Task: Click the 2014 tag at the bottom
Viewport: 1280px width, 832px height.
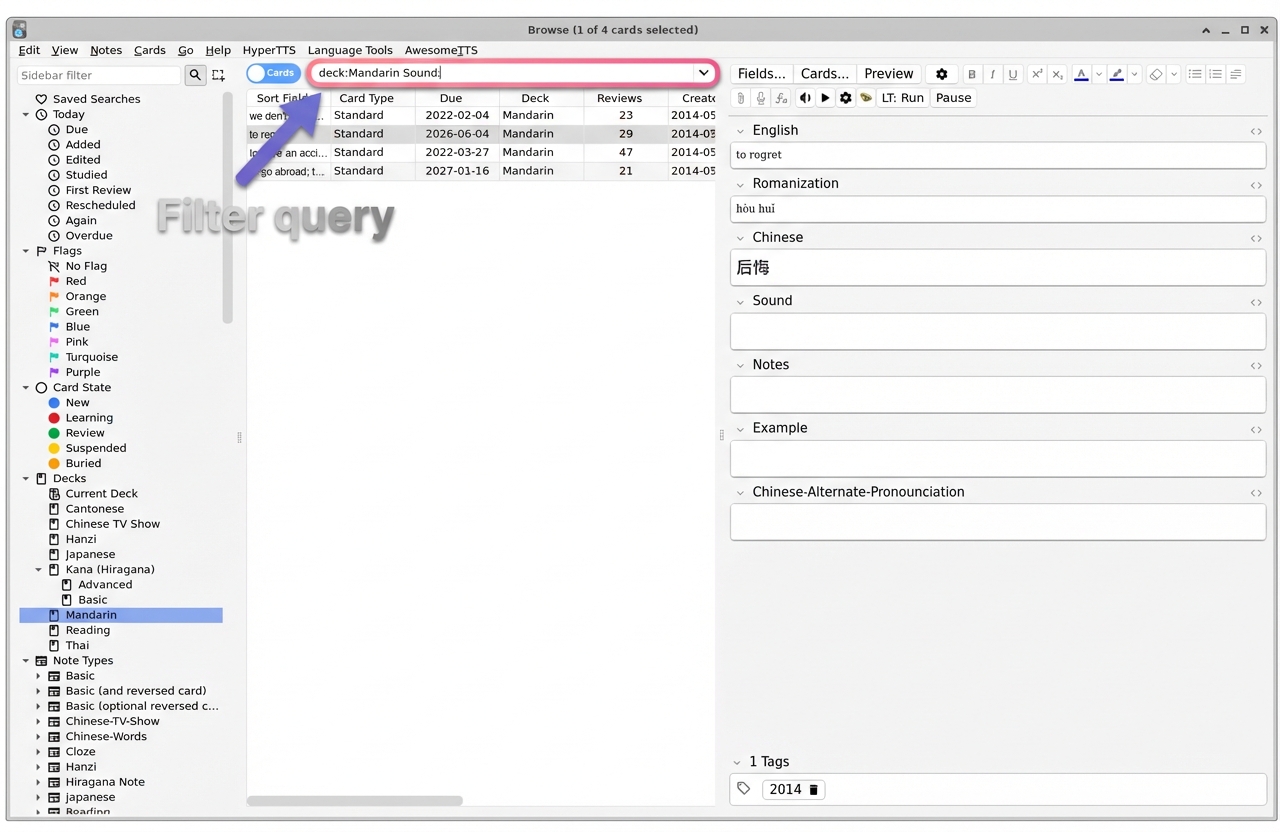Action: click(x=786, y=789)
